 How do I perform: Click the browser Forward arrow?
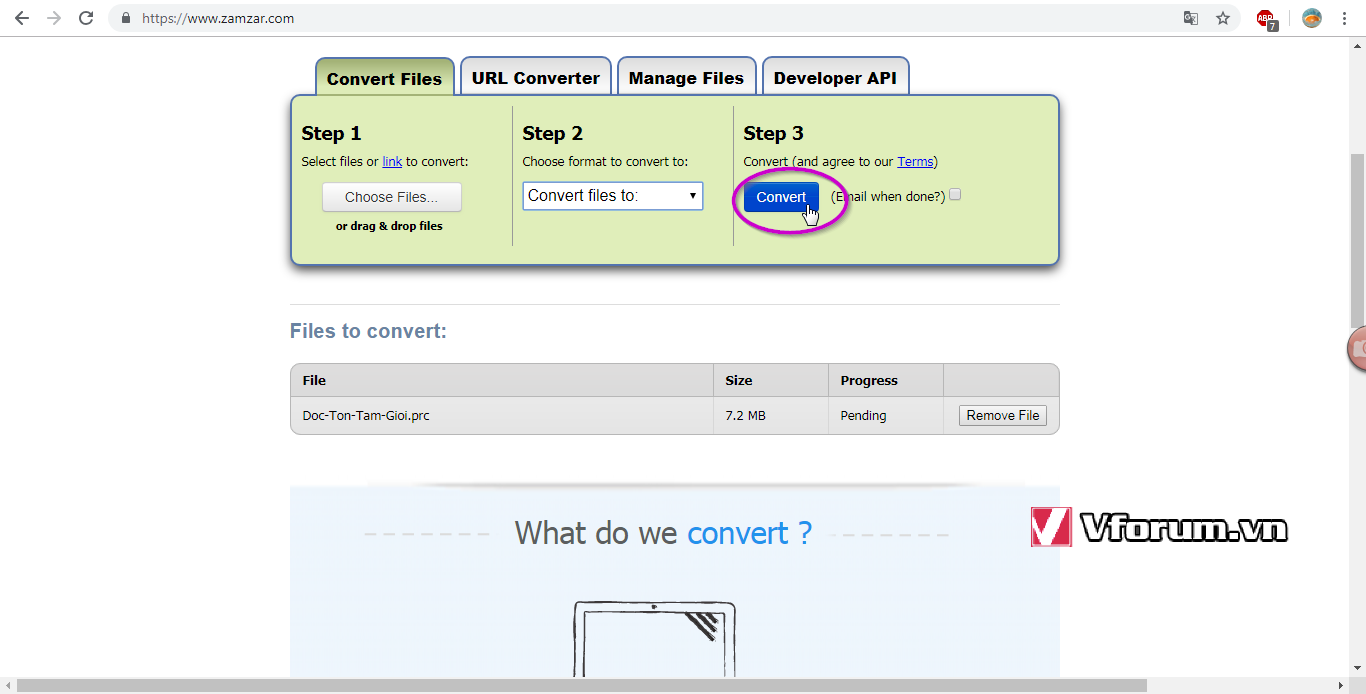click(x=53, y=18)
